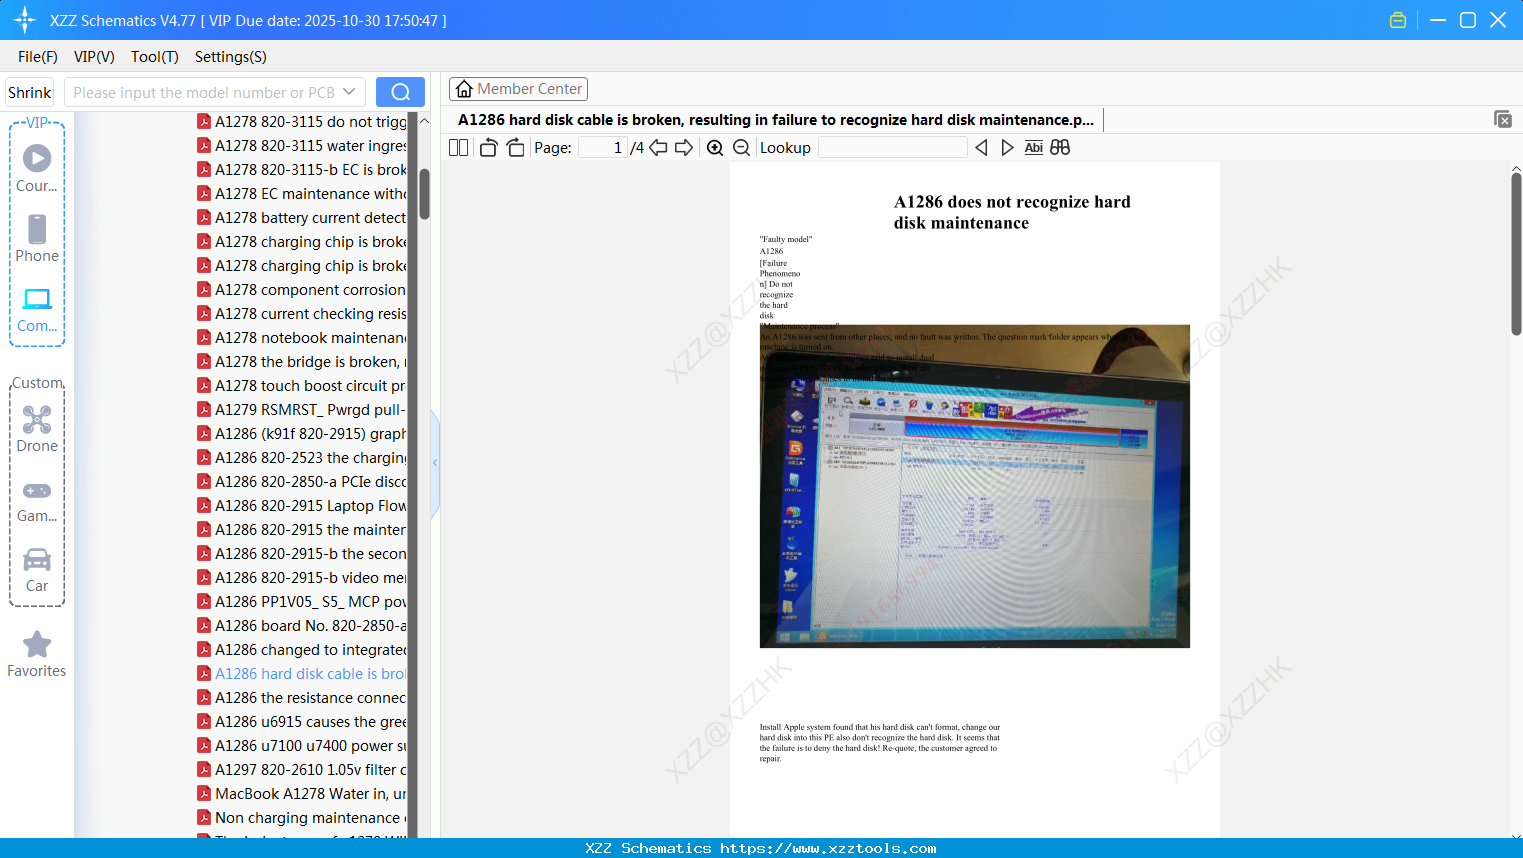Screen dimensions: 1523x858
Task: Open "A1278 notebook maintenan" file
Action: pyautogui.click(x=302, y=338)
